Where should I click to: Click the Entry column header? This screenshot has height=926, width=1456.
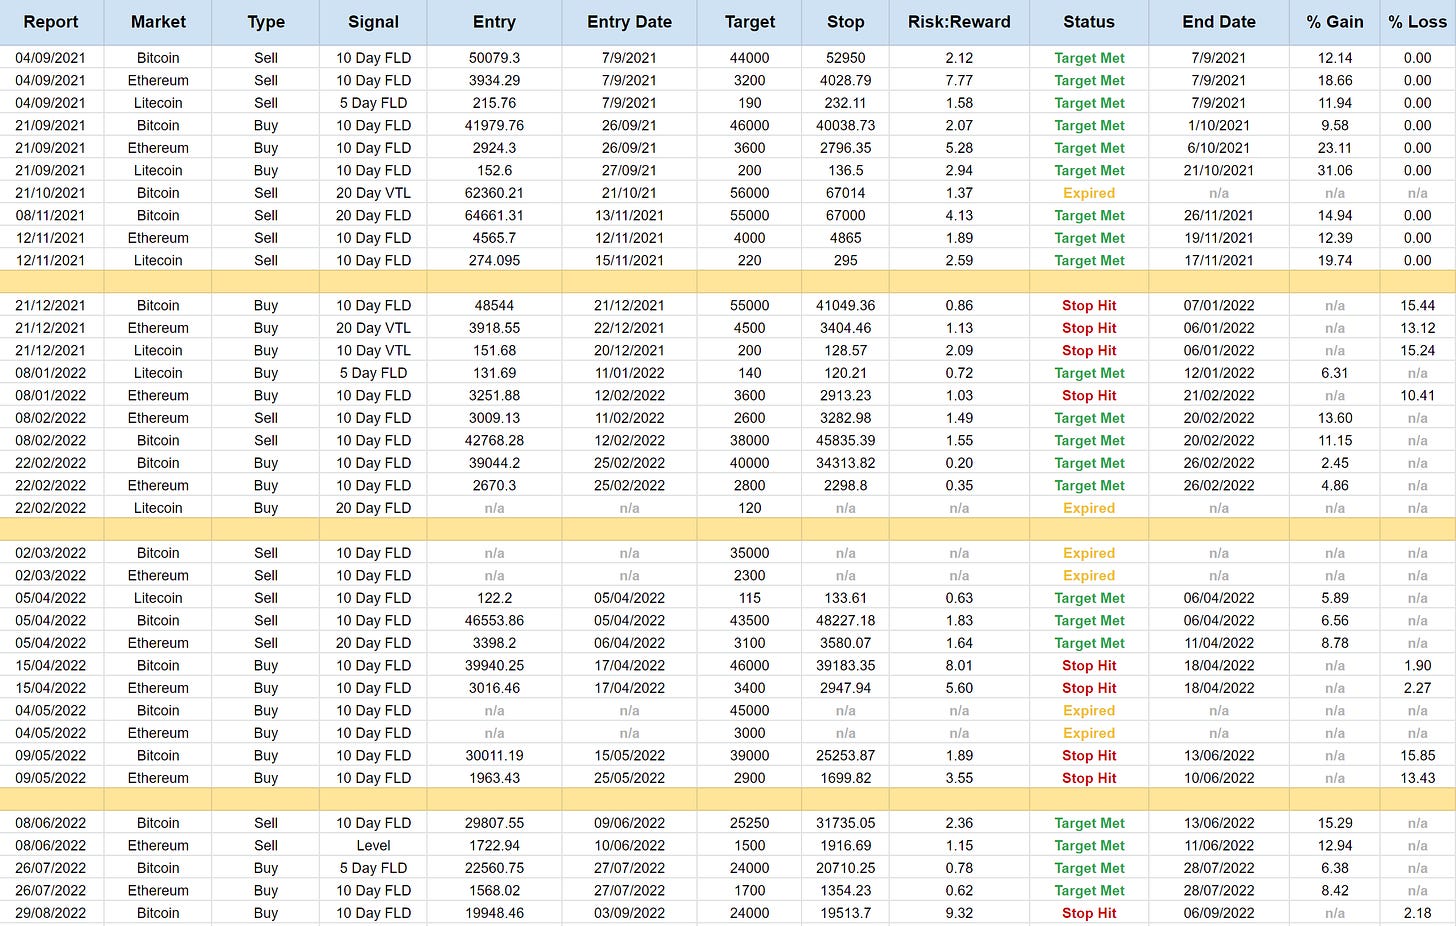click(494, 22)
